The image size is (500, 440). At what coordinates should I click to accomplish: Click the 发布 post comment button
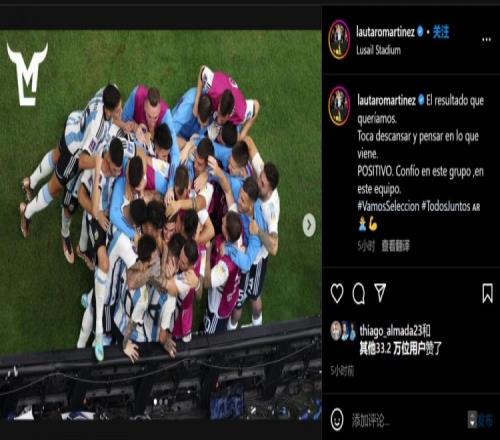pyautogui.click(x=484, y=420)
